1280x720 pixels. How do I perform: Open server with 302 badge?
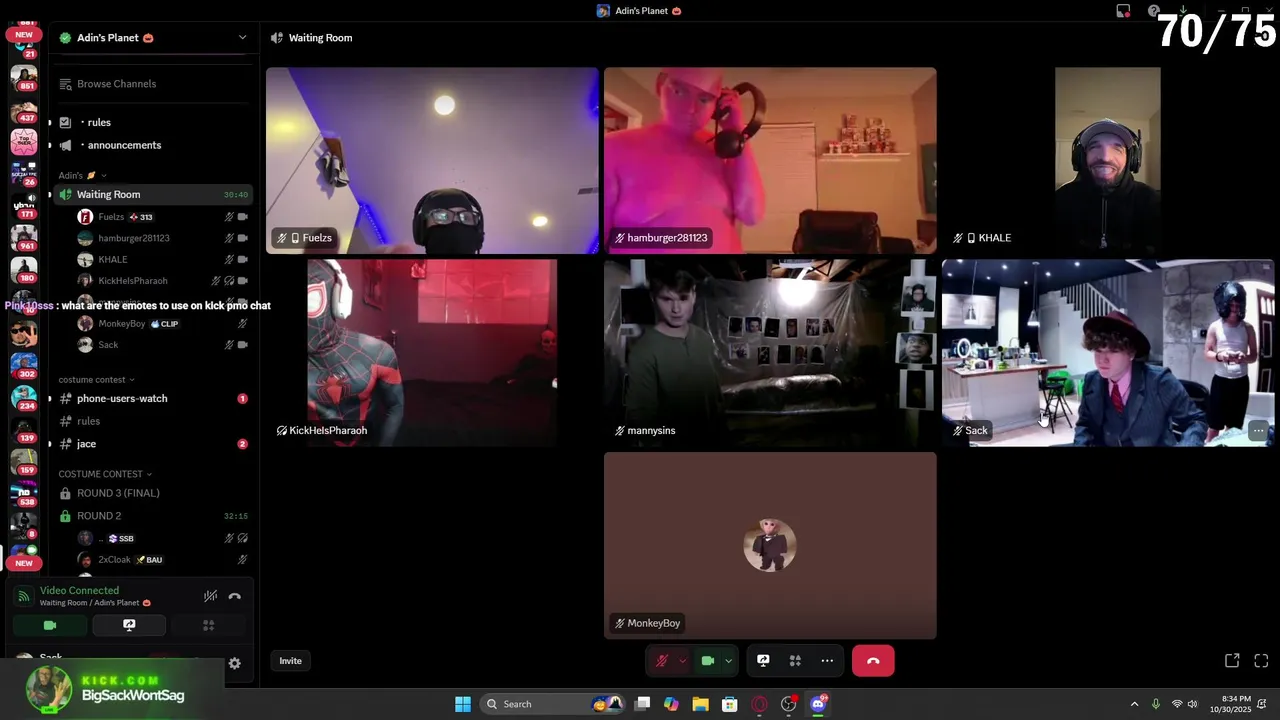pos(24,366)
